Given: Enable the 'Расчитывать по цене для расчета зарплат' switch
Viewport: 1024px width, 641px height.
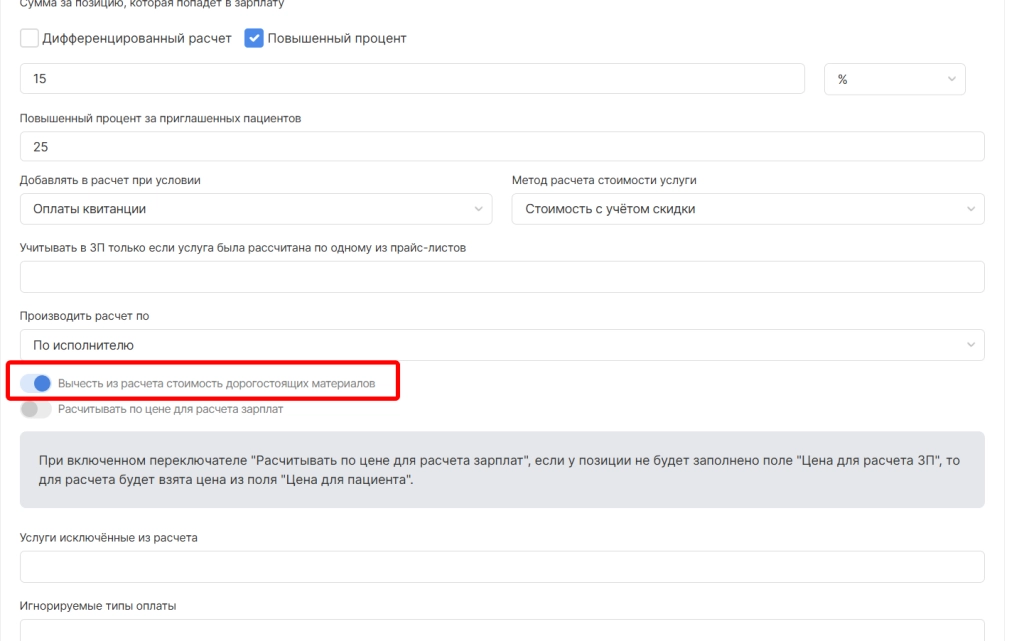Looking at the screenshot, I should click(x=36, y=409).
